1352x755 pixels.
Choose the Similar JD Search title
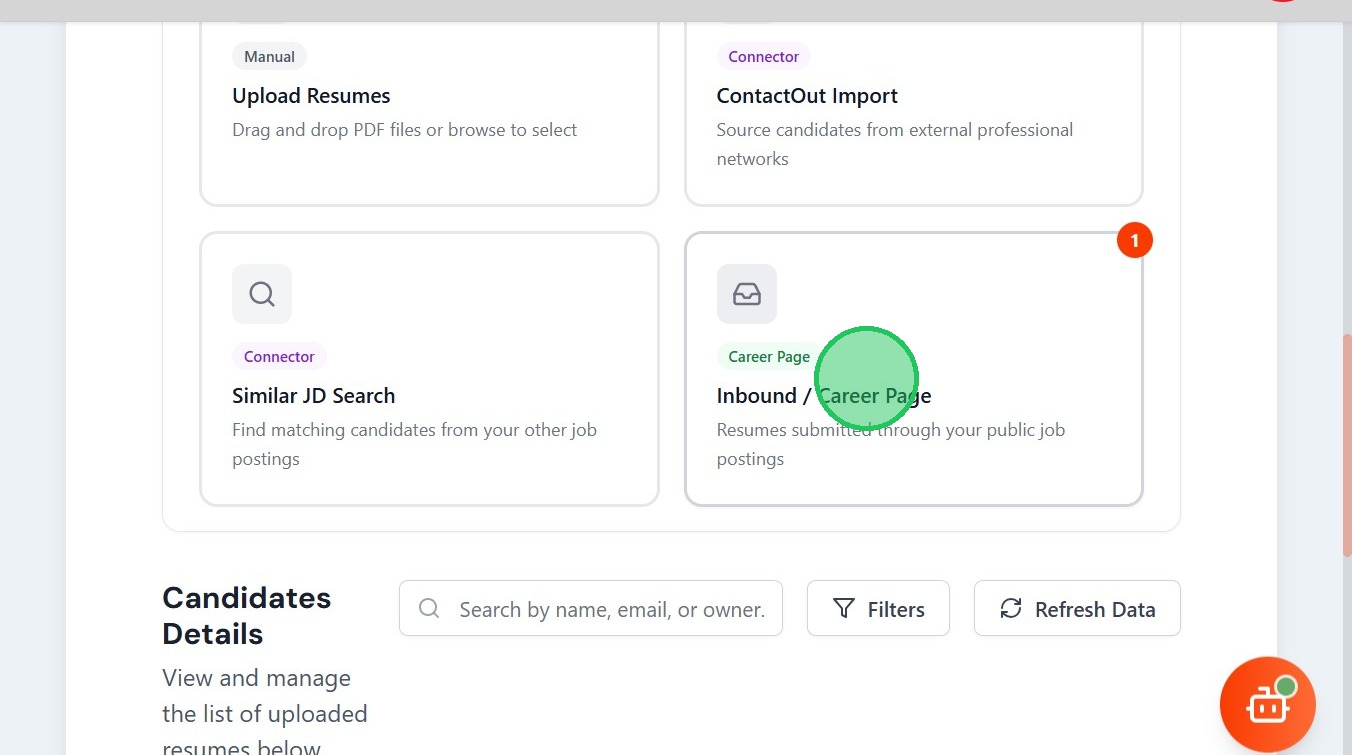point(313,396)
